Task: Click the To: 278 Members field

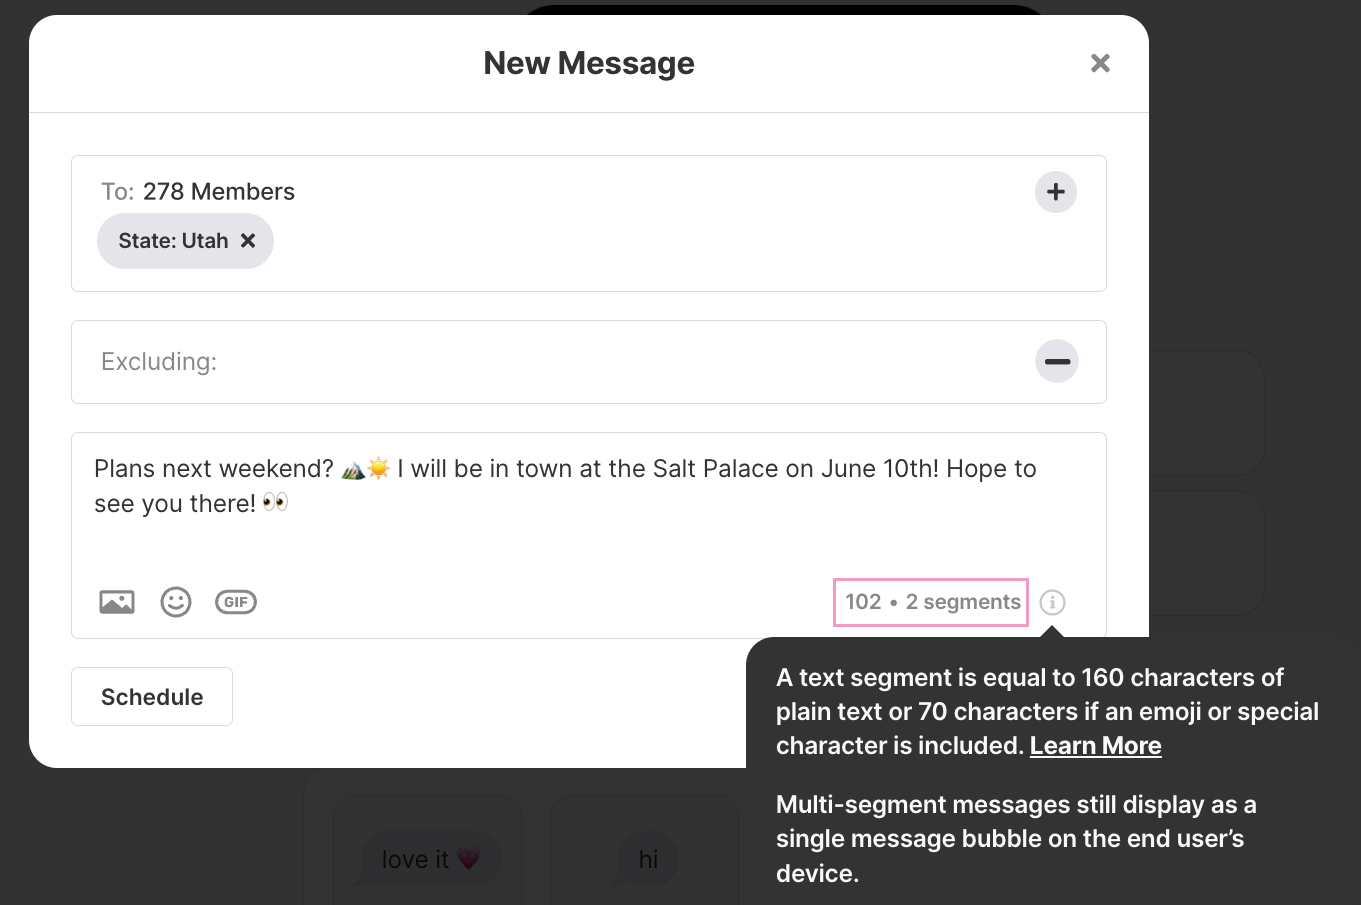Action: point(589,223)
